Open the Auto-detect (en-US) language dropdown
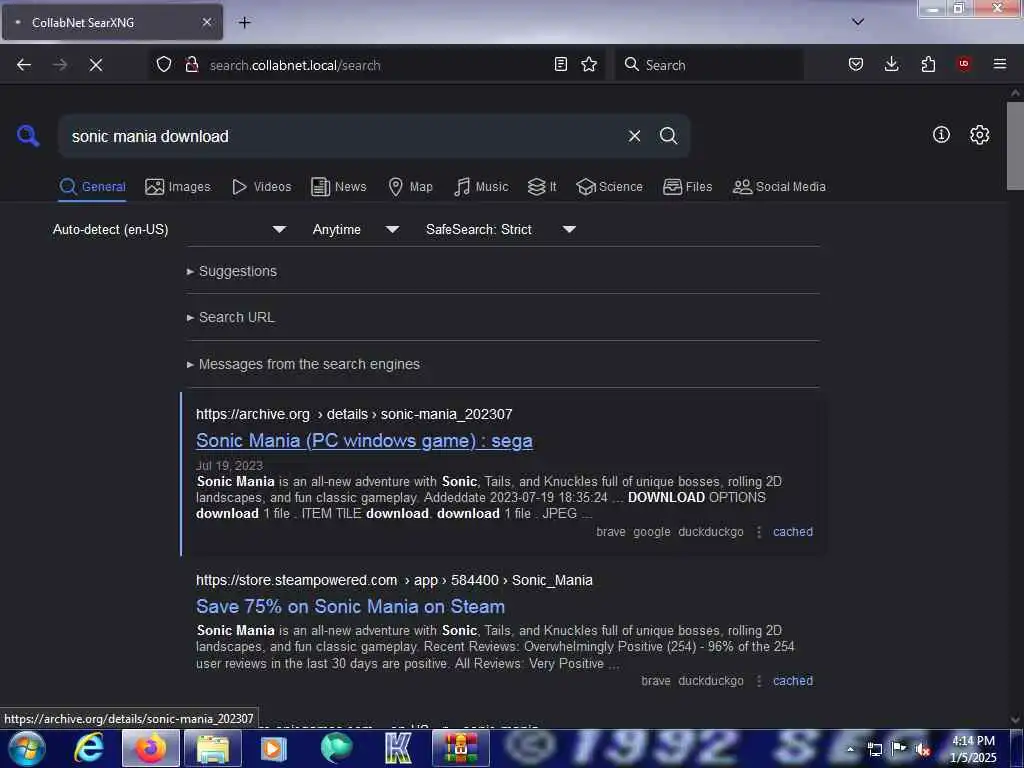Image resolution: width=1024 pixels, height=768 pixels. 169,229
